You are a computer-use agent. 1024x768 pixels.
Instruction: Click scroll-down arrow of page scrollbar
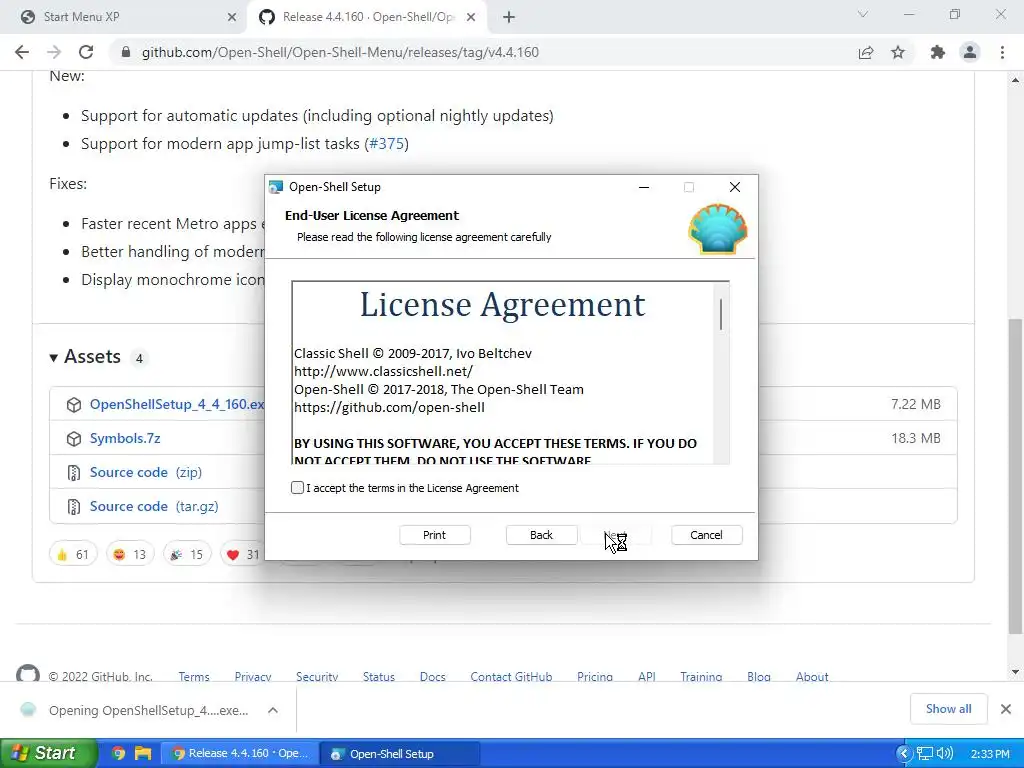tap(1015, 672)
